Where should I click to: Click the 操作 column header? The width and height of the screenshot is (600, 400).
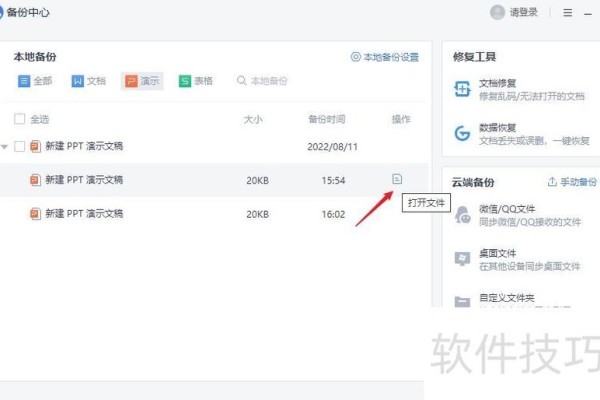click(401, 119)
